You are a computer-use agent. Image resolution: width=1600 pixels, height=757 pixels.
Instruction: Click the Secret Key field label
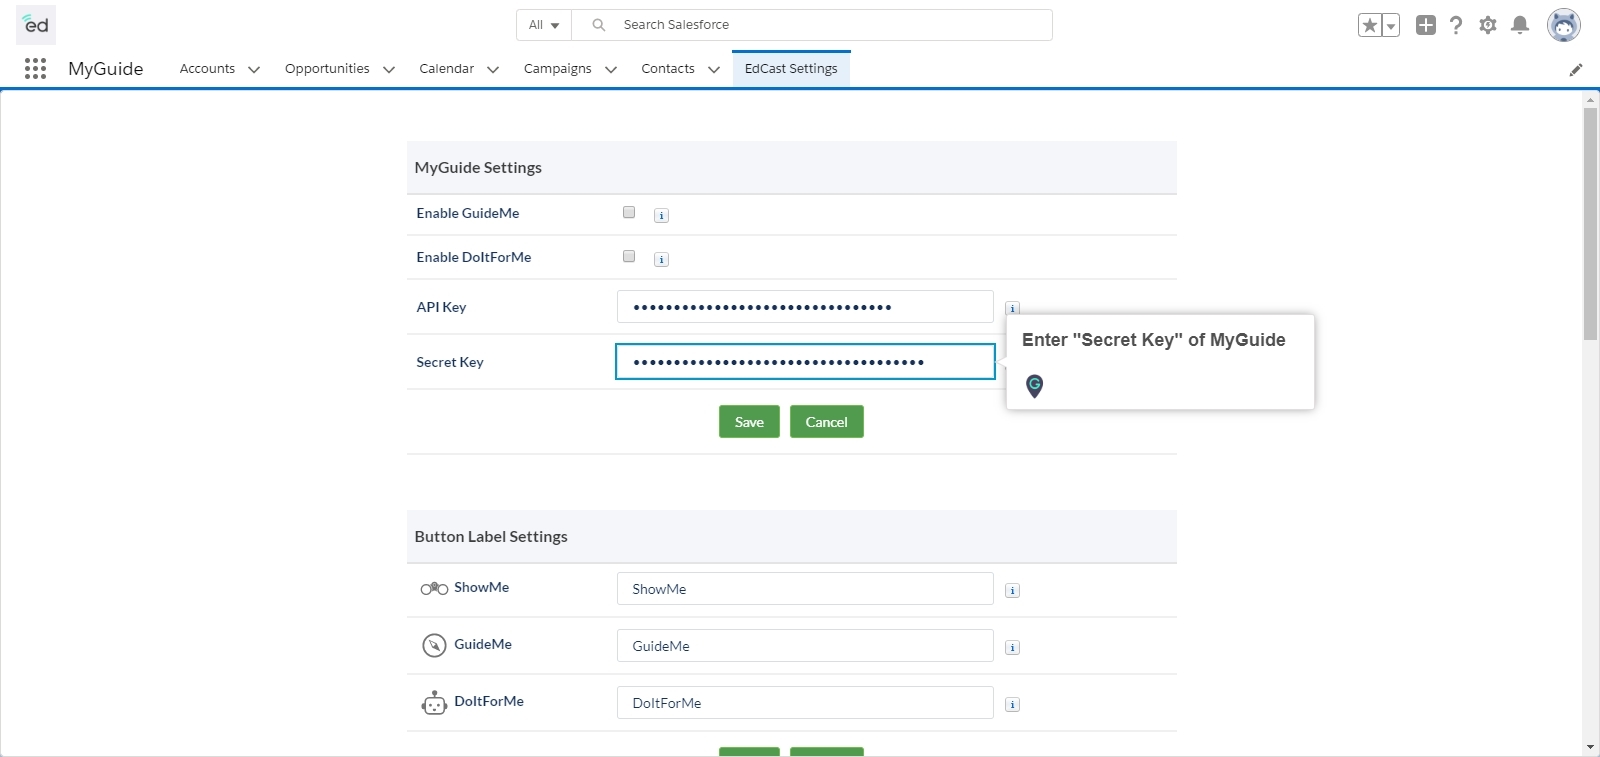pos(450,362)
